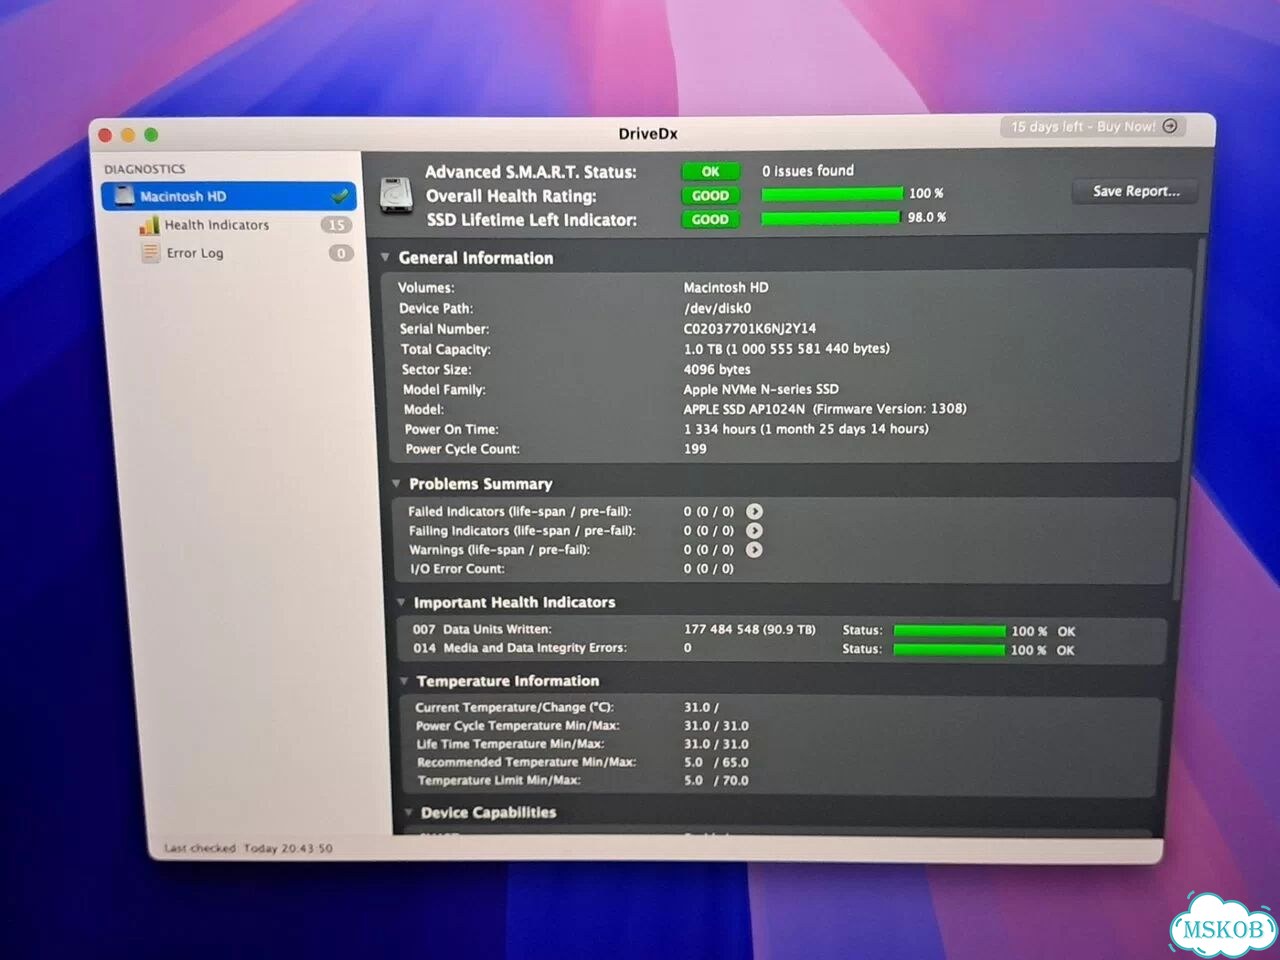Image resolution: width=1280 pixels, height=960 pixels.
Task: Click the Health Indicators bar chart icon
Action: pyautogui.click(x=149, y=225)
